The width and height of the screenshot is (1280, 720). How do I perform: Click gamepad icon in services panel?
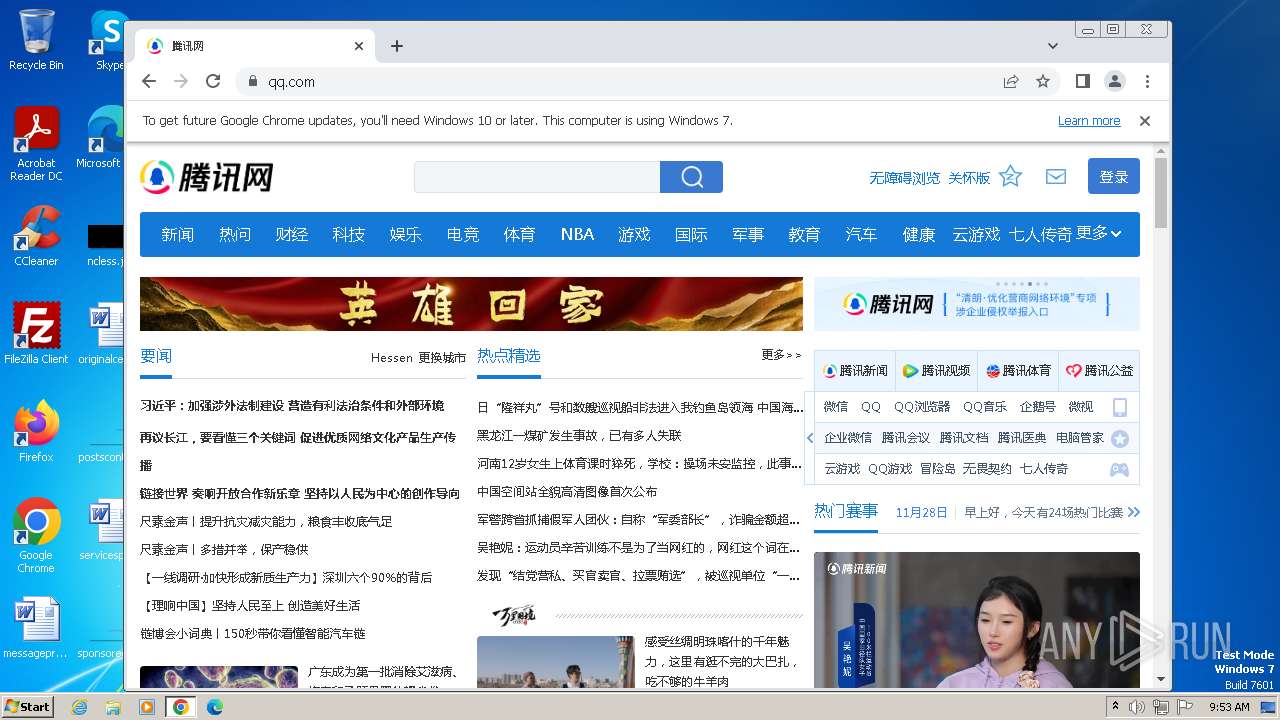point(1120,469)
